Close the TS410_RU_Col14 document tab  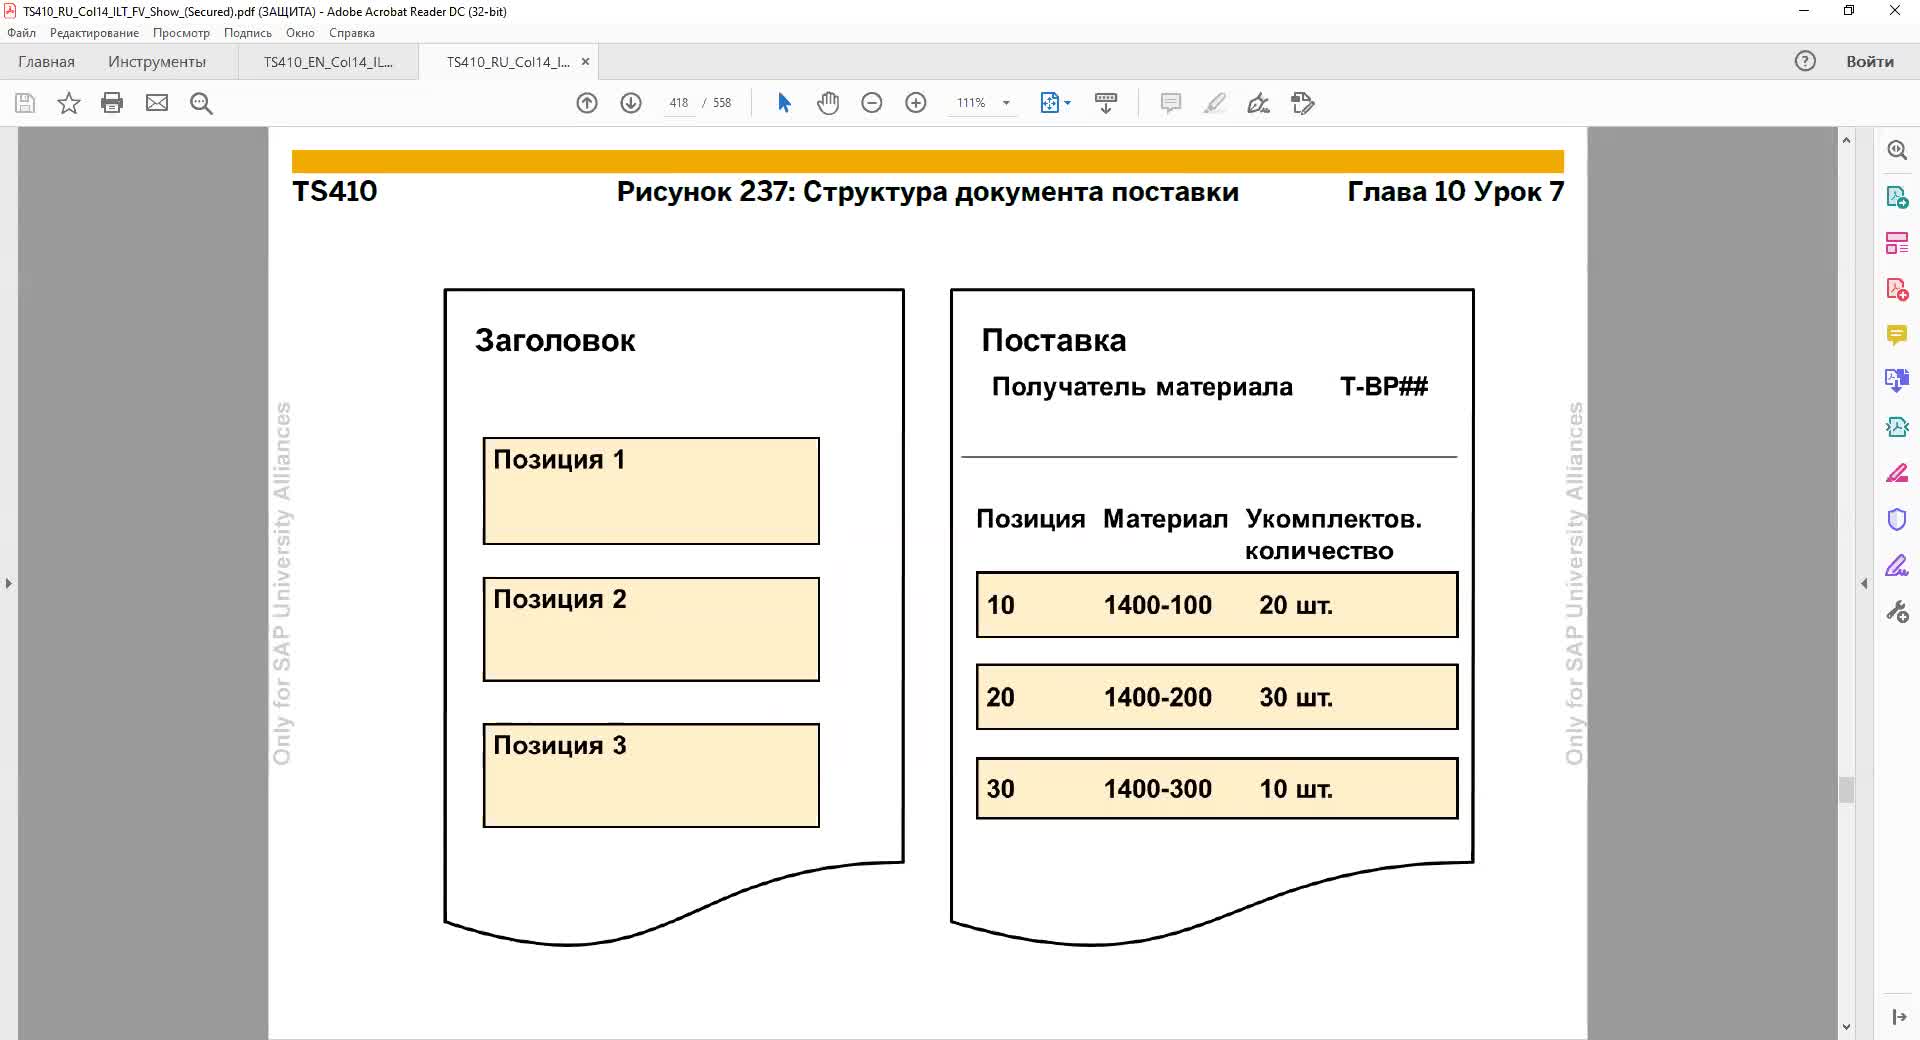586,62
